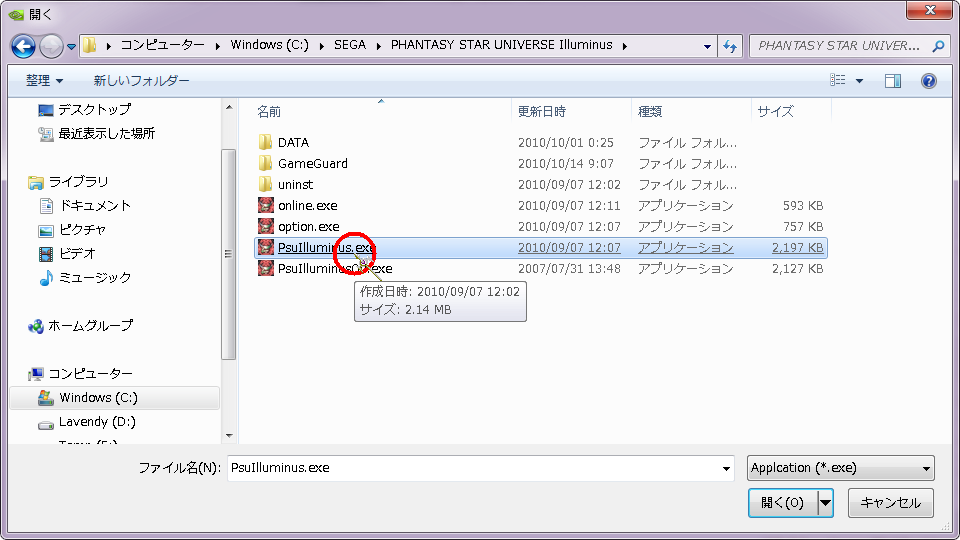Open the recent locations dropdown arrow
960x540 pixels.
[72, 47]
